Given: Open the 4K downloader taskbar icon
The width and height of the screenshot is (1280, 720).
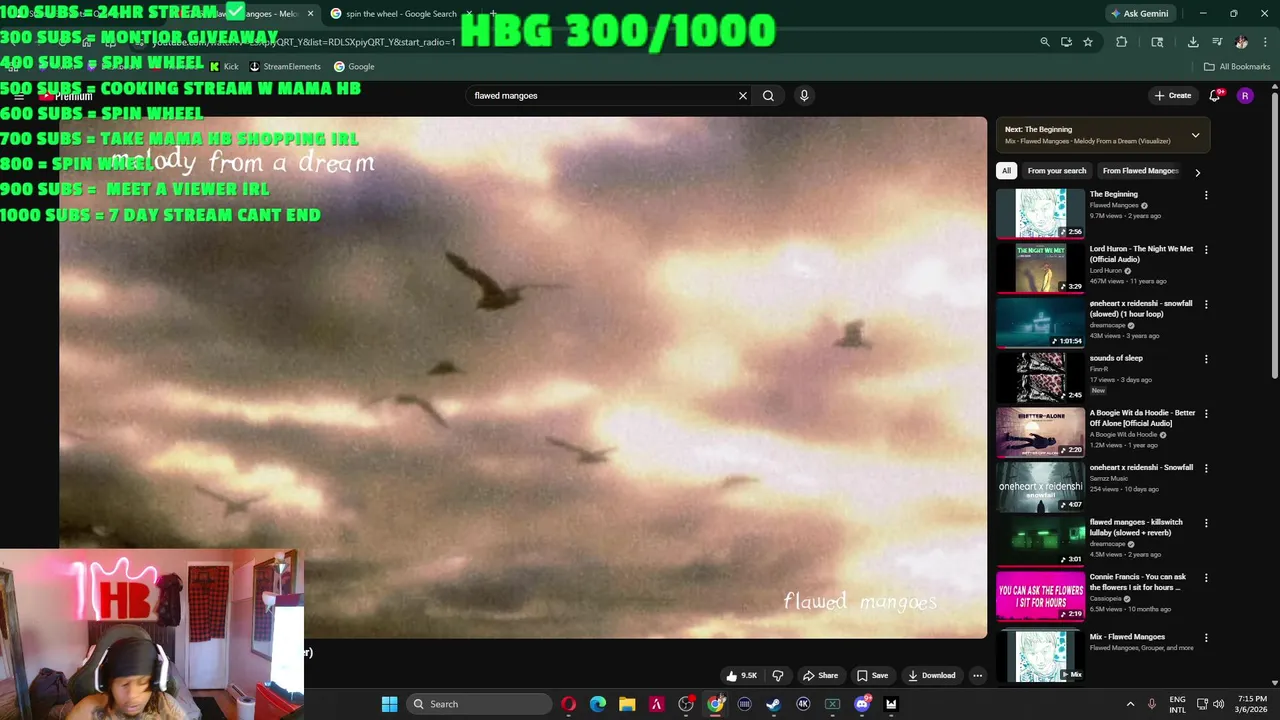Looking at the screenshot, I should [803, 704].
